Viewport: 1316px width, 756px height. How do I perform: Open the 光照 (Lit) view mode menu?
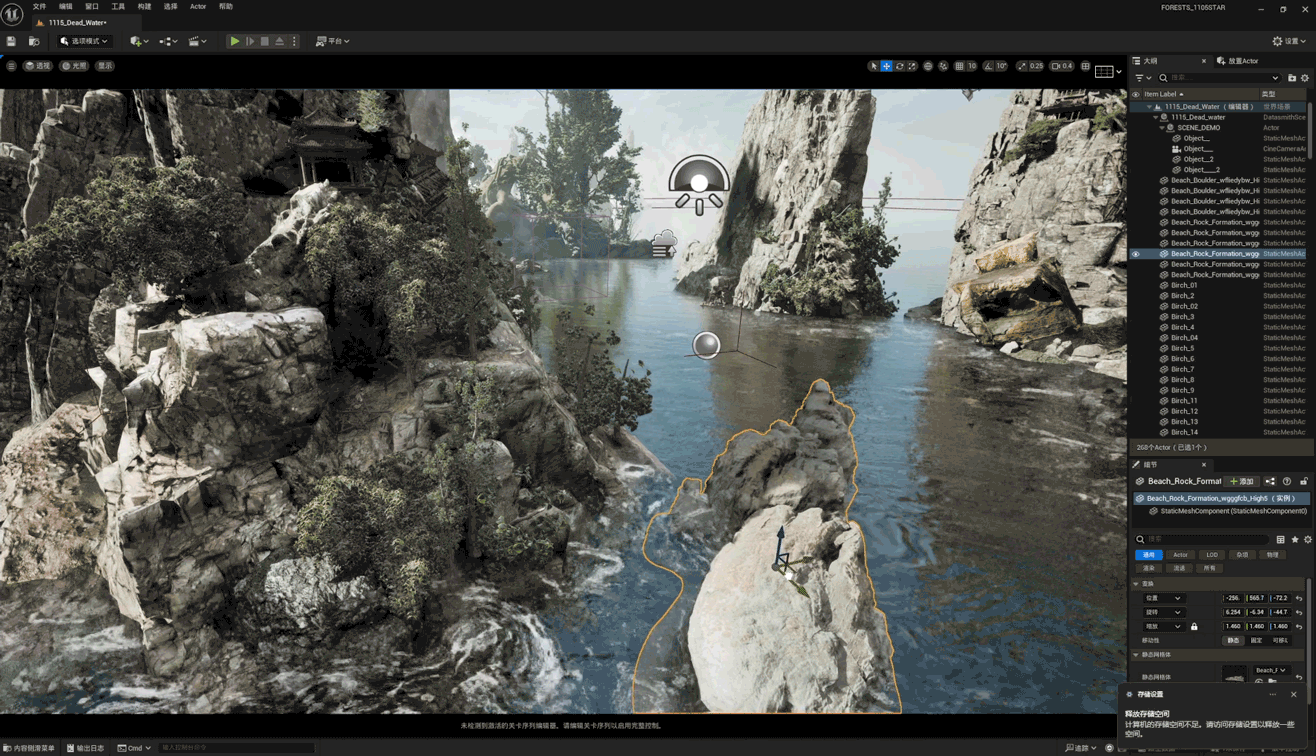click(74, 66)
